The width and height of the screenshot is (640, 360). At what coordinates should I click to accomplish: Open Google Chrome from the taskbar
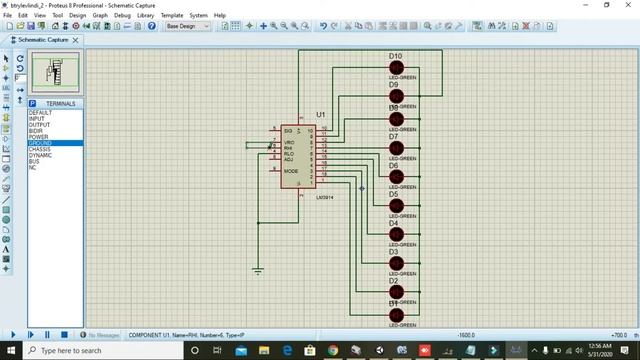(333, 351)
